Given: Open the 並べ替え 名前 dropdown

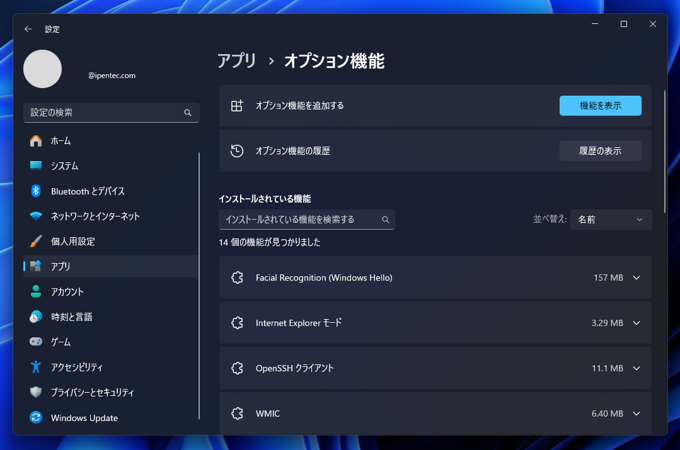Looking at the screenshot, I should coord(611,220).
